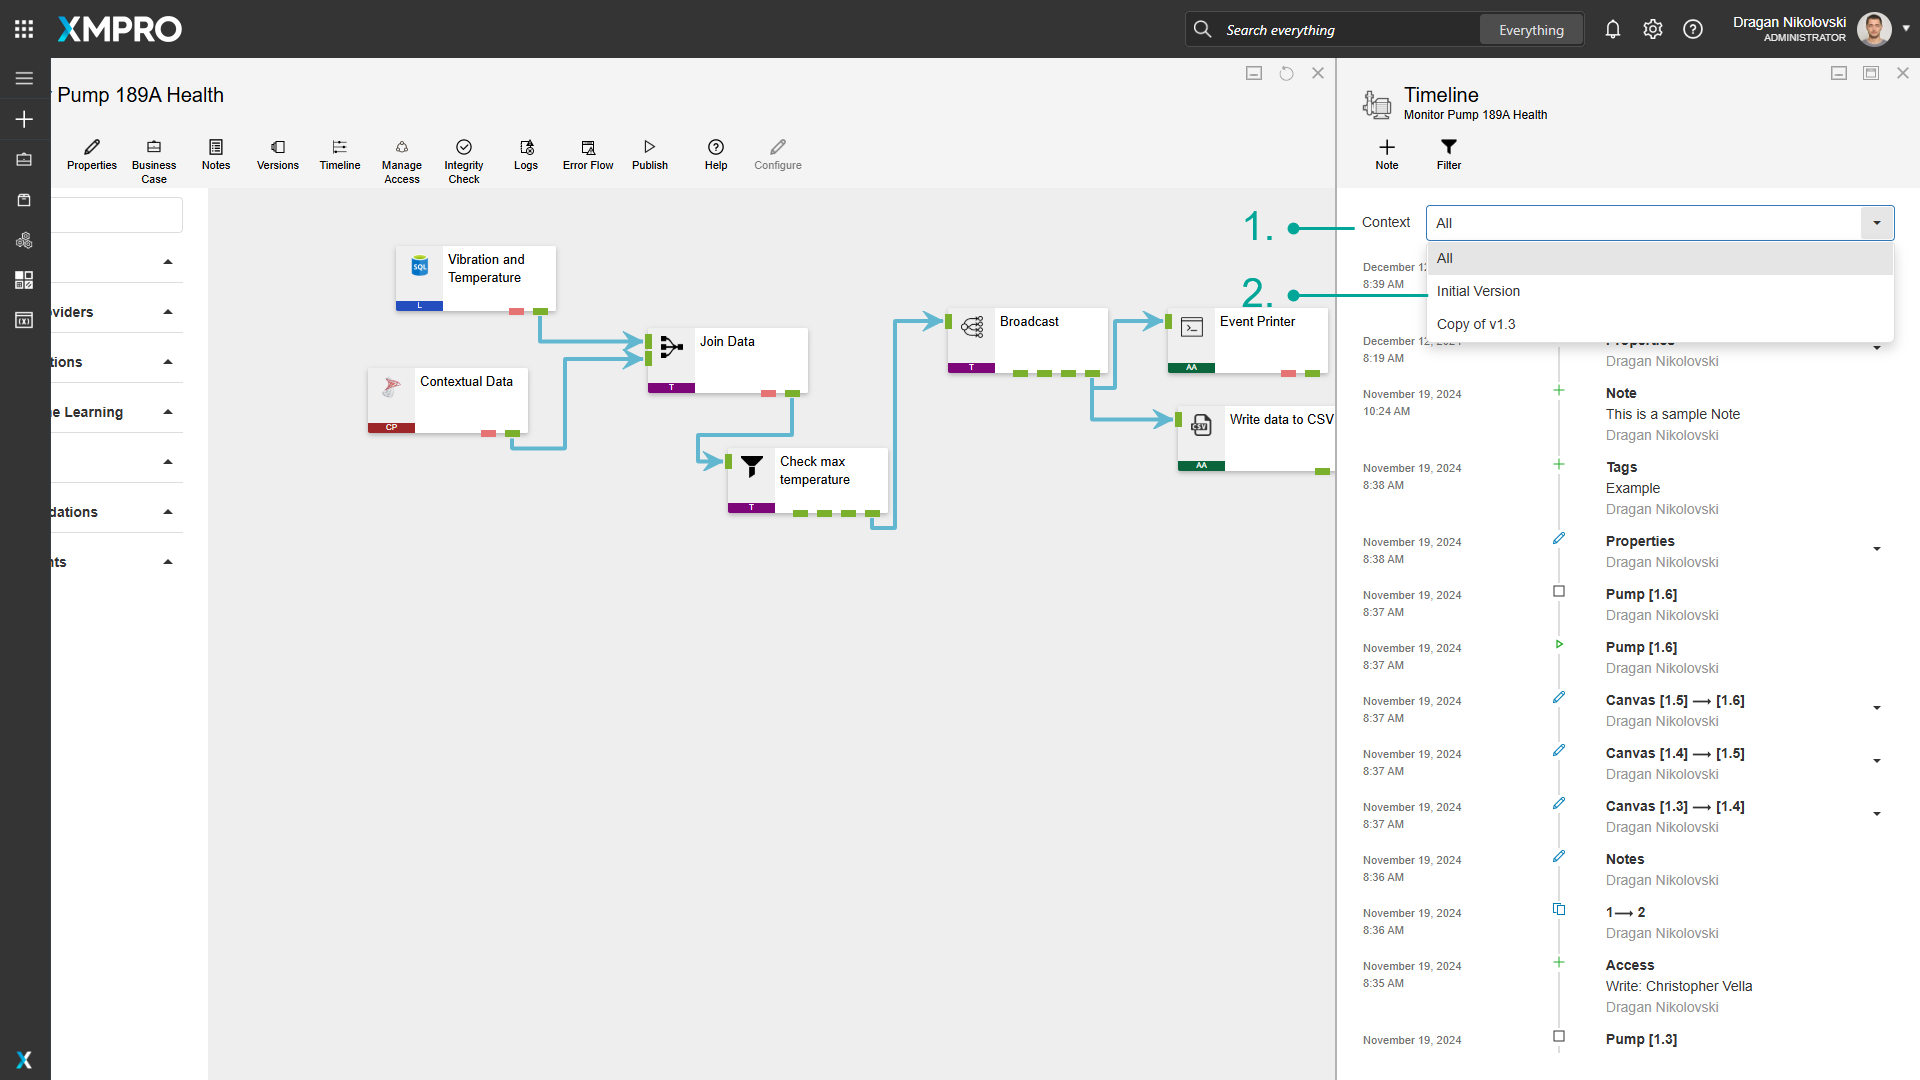Select the Write data to CSV node
Image resolution: width=1920 pixels, height=1080 pixels.
click(x=1257, y=438)
